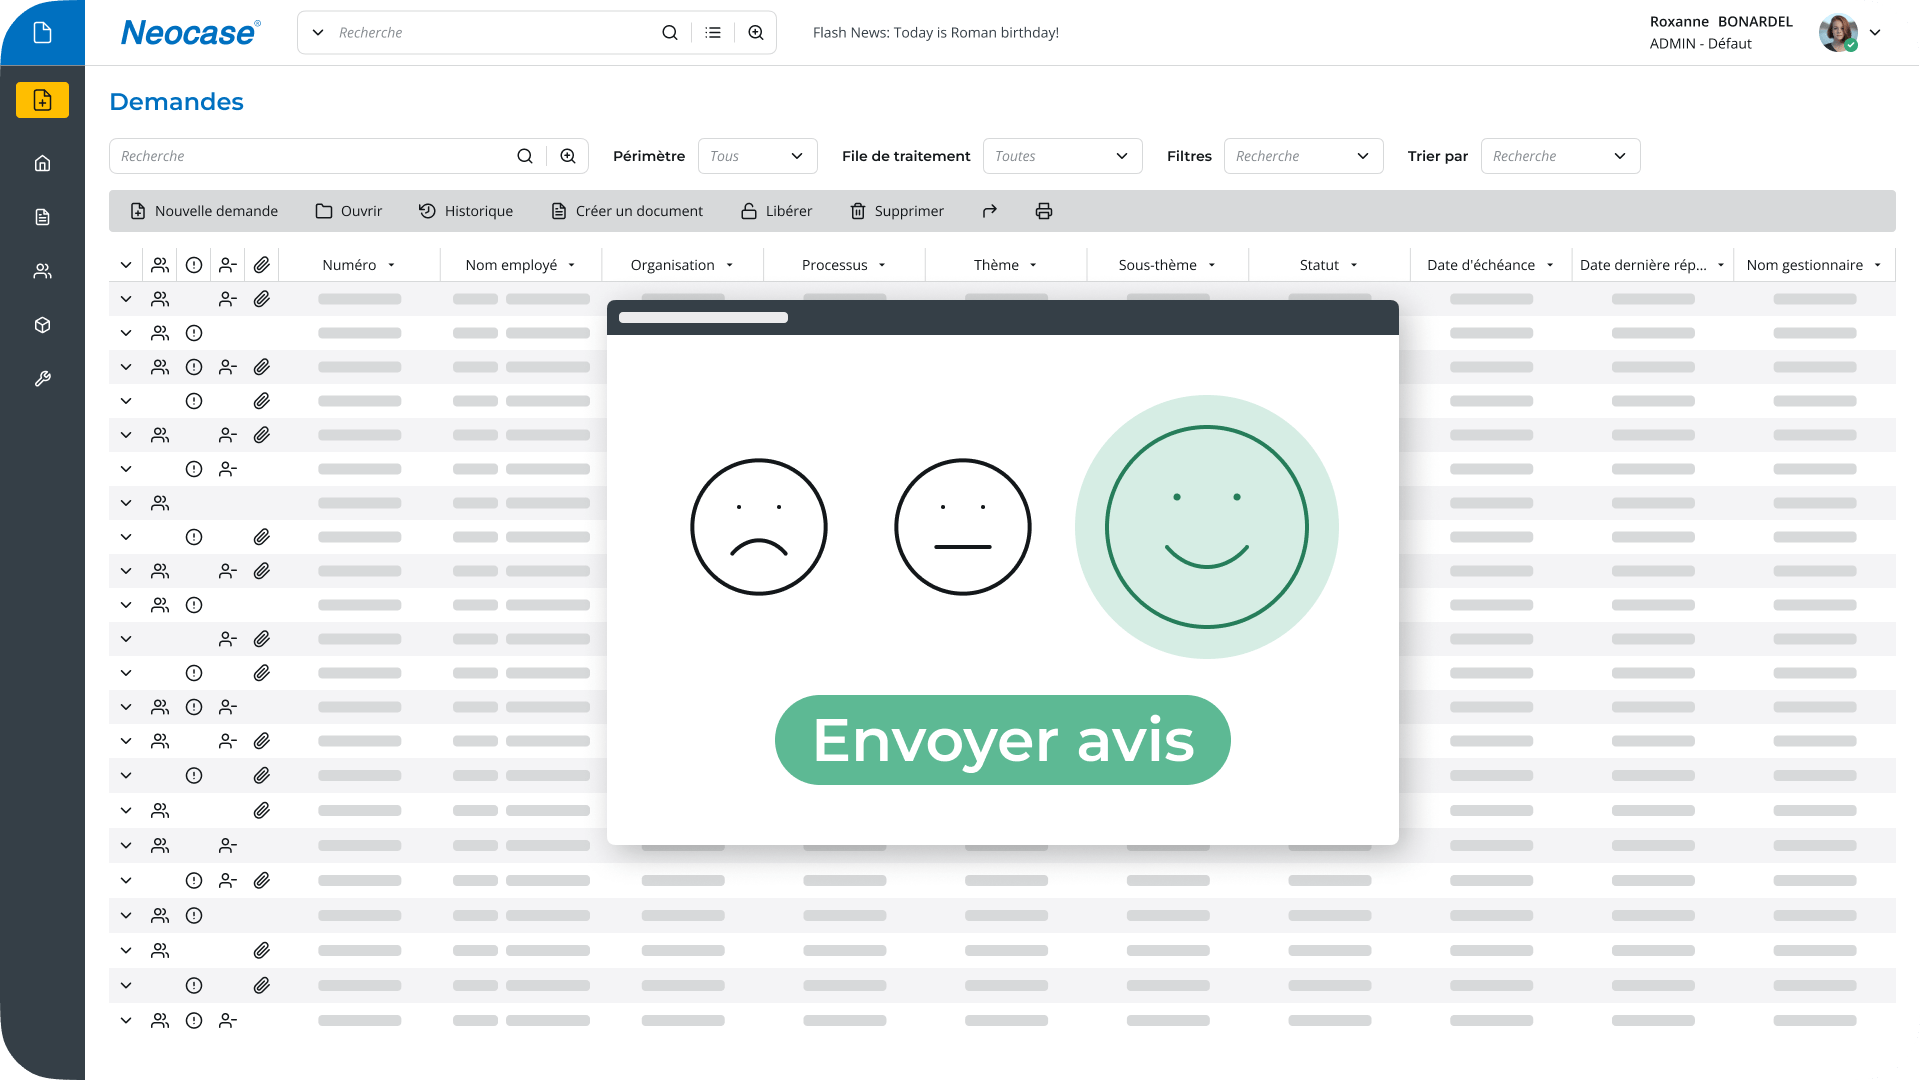Click 'Envoyer avis' button to submit feedback
This screenshot has width=1920, height=1080.
click(x=1002, y=740)
